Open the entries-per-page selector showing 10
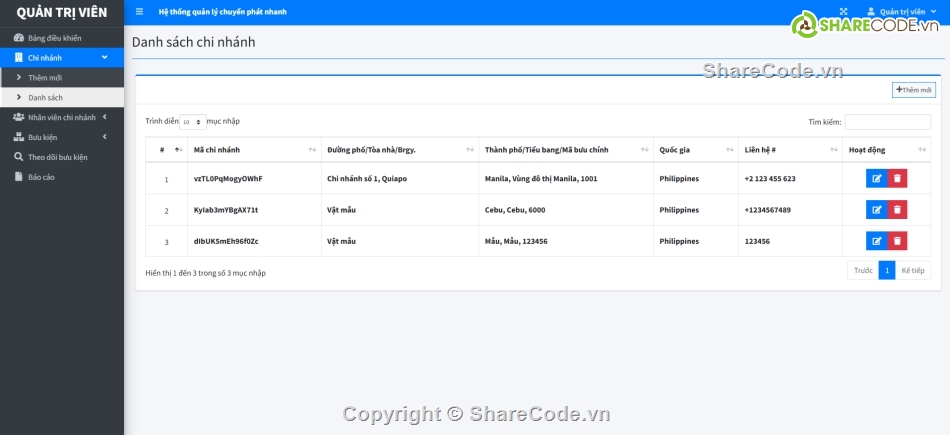This screenshot has width=950, height=435. point(192,122)
